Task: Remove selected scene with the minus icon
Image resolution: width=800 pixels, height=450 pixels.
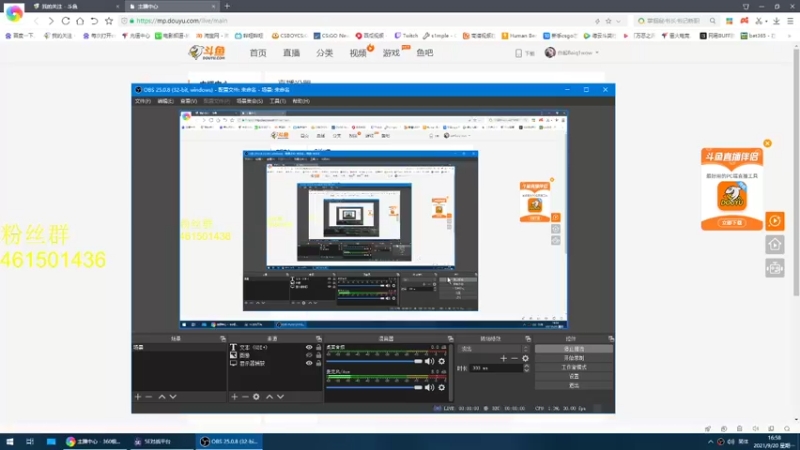Action: pyautogui.click(x=148, y=396)
